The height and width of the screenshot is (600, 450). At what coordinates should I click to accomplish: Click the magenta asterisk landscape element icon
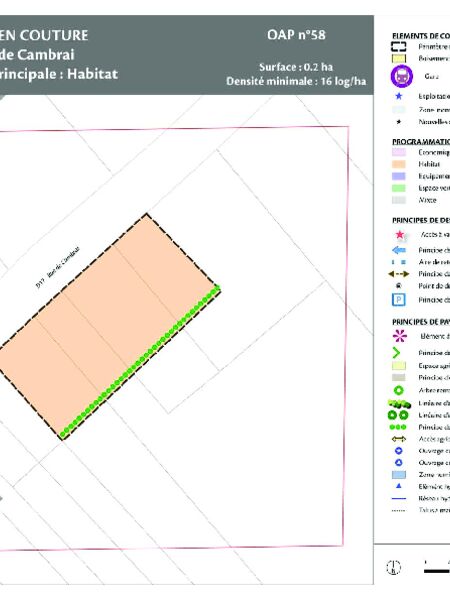coord(400,336)
